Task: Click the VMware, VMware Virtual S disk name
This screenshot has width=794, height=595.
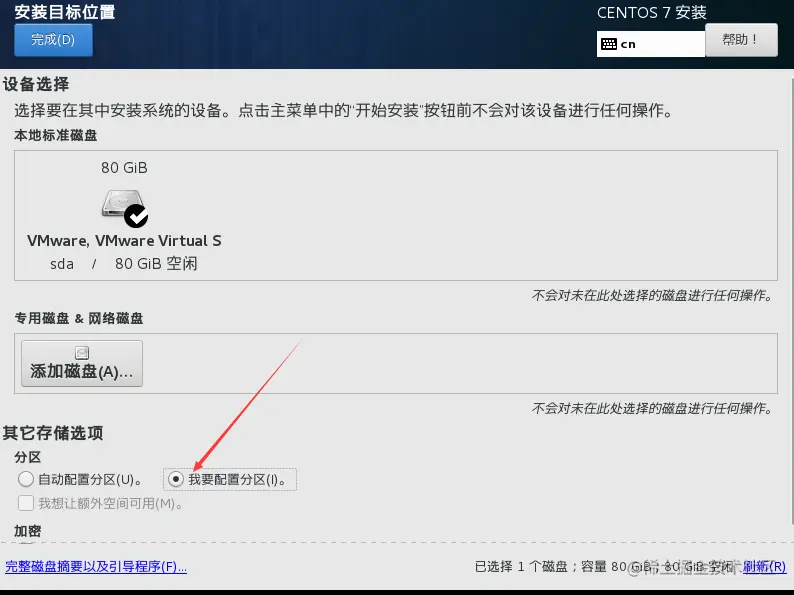Action: point(124,241)
